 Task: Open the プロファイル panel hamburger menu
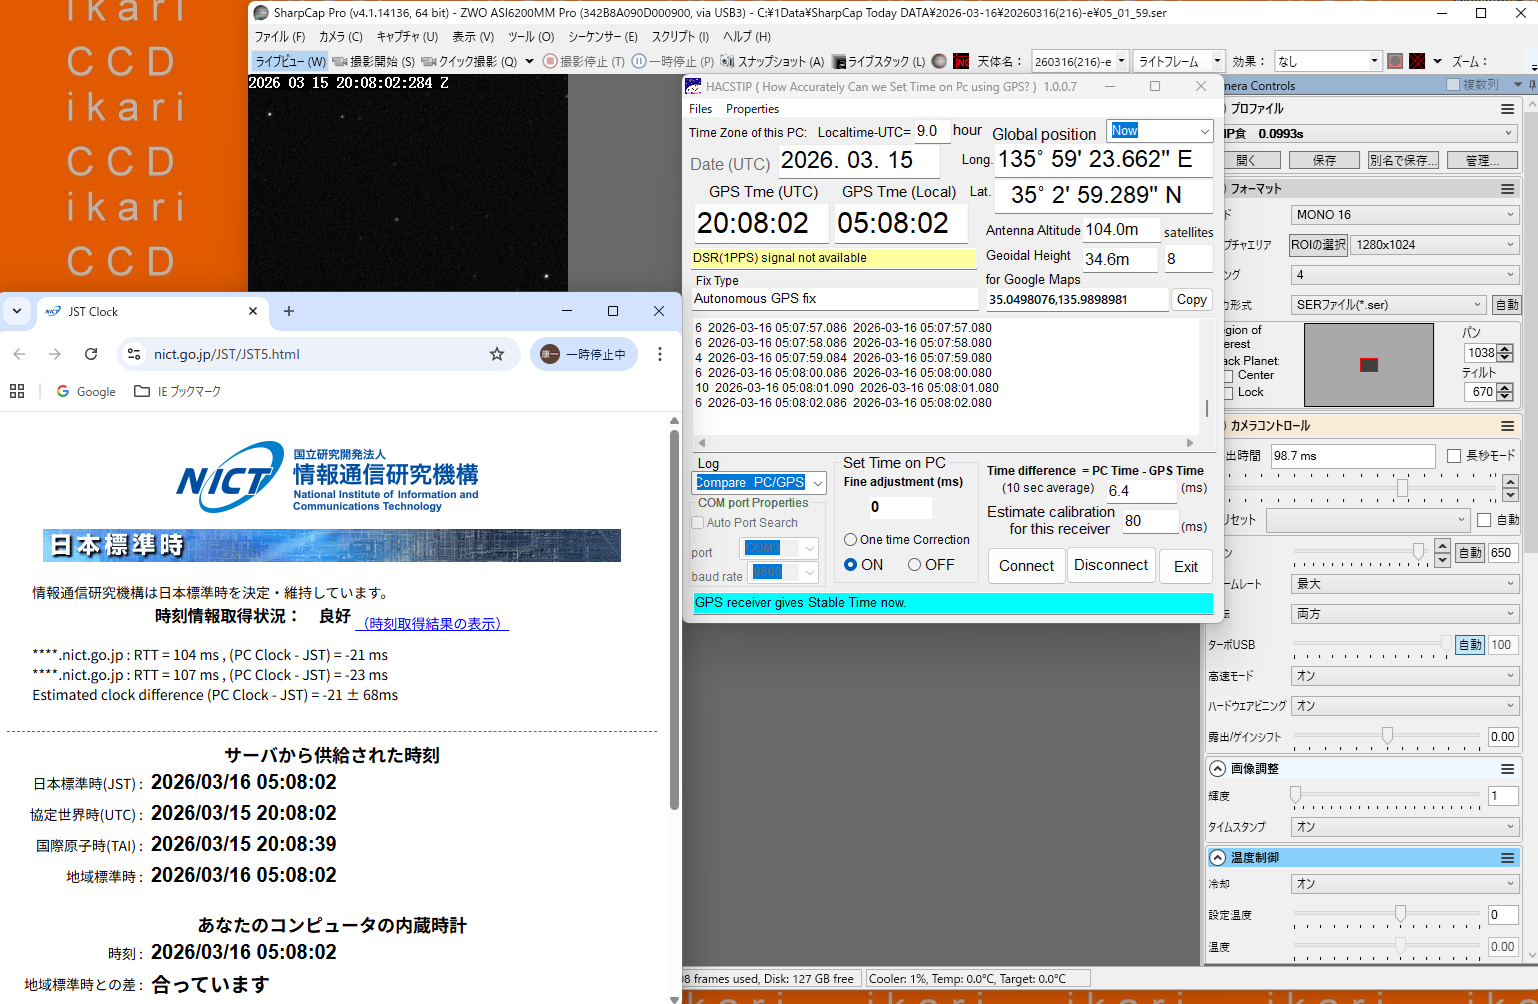coord(1507,109)
